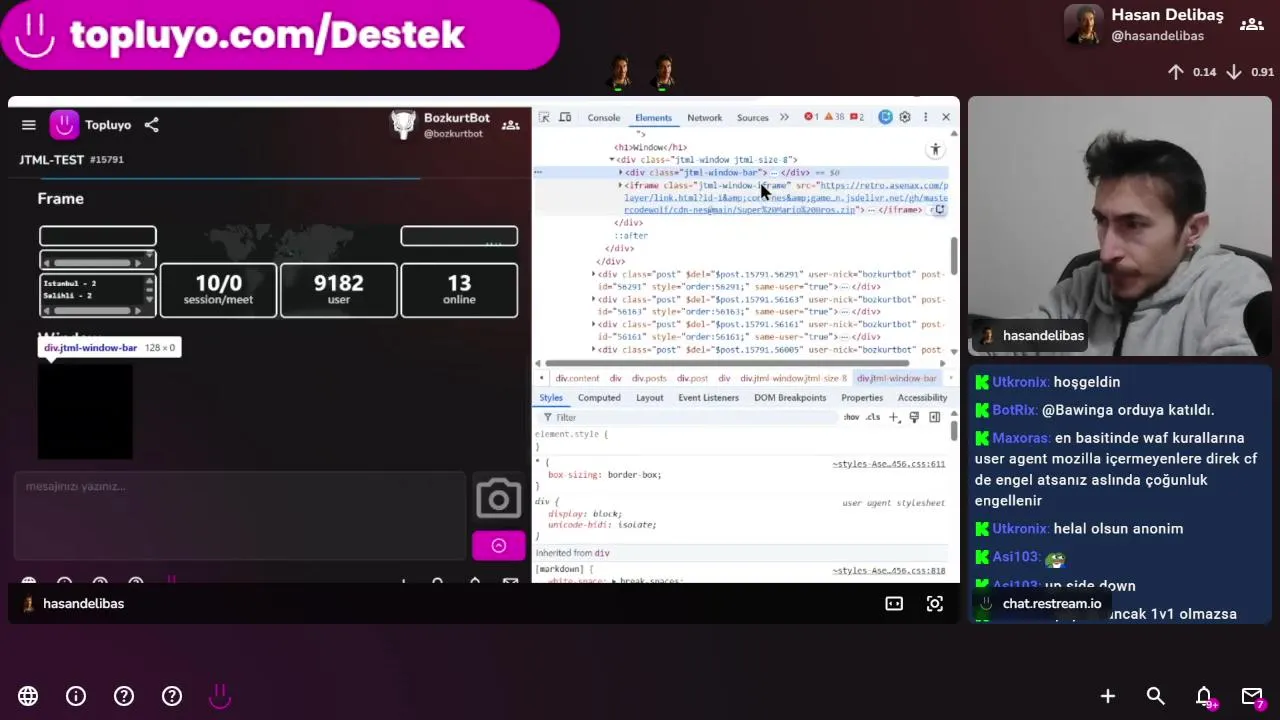Toggle the :hov element state panel
The image size is (1280, 720).
click(x=851, y=417)
